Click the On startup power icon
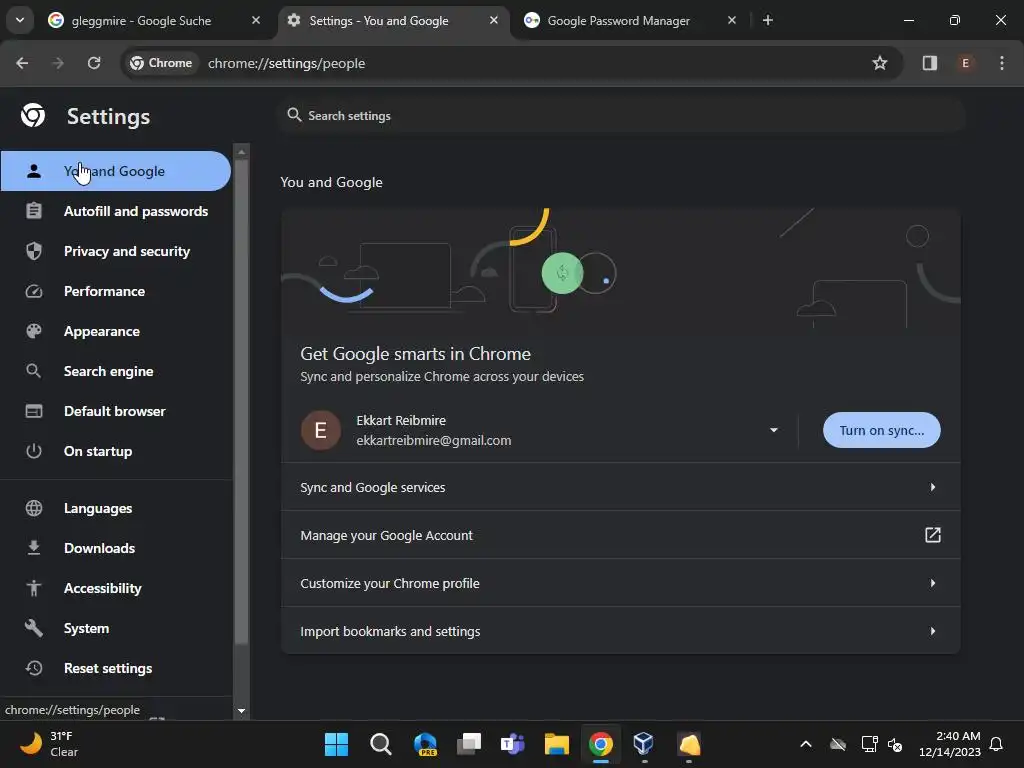 (x=34, y=451)
